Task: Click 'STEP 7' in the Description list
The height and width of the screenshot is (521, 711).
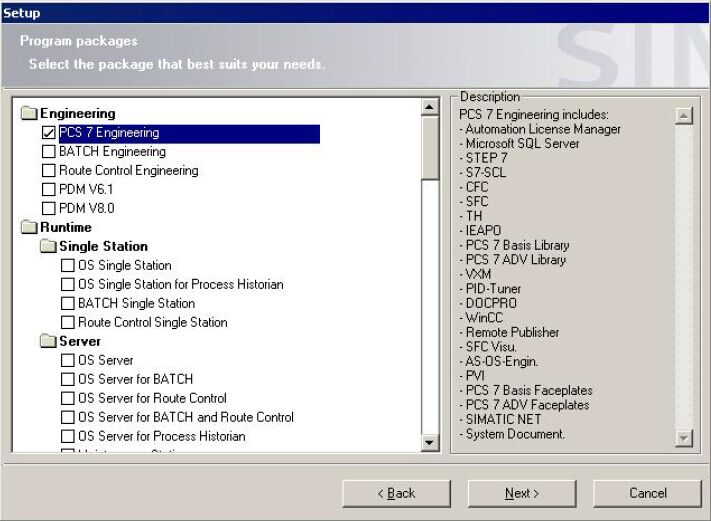Action: pos(487,158)
